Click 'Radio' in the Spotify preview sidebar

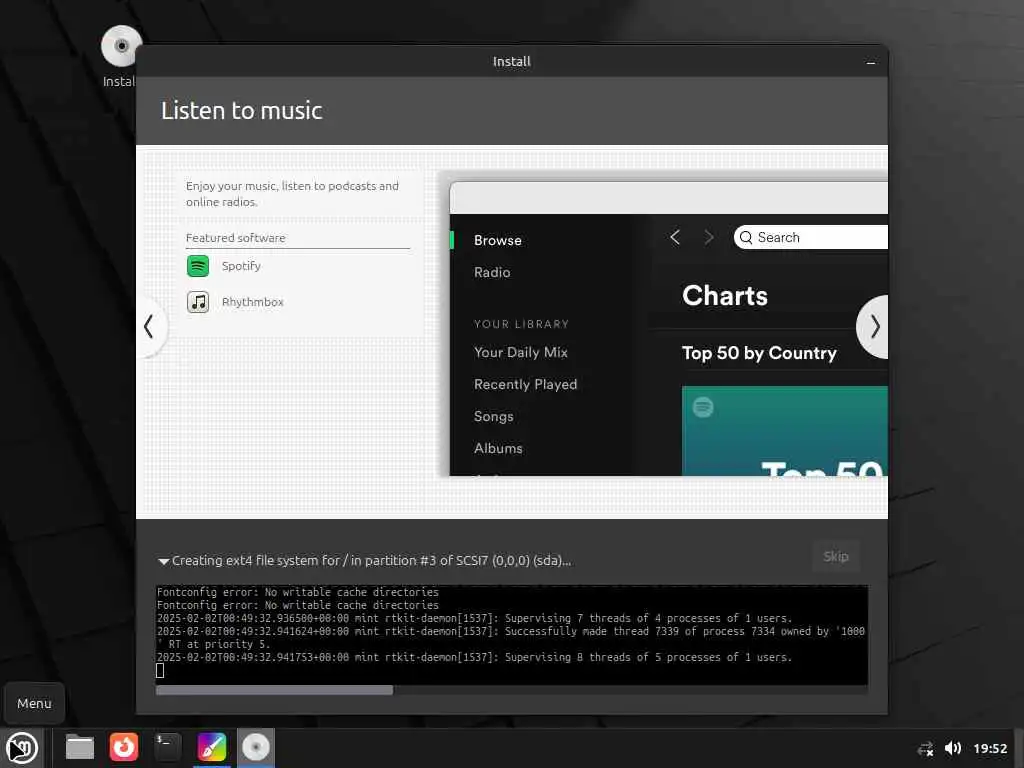pos(492,272)
